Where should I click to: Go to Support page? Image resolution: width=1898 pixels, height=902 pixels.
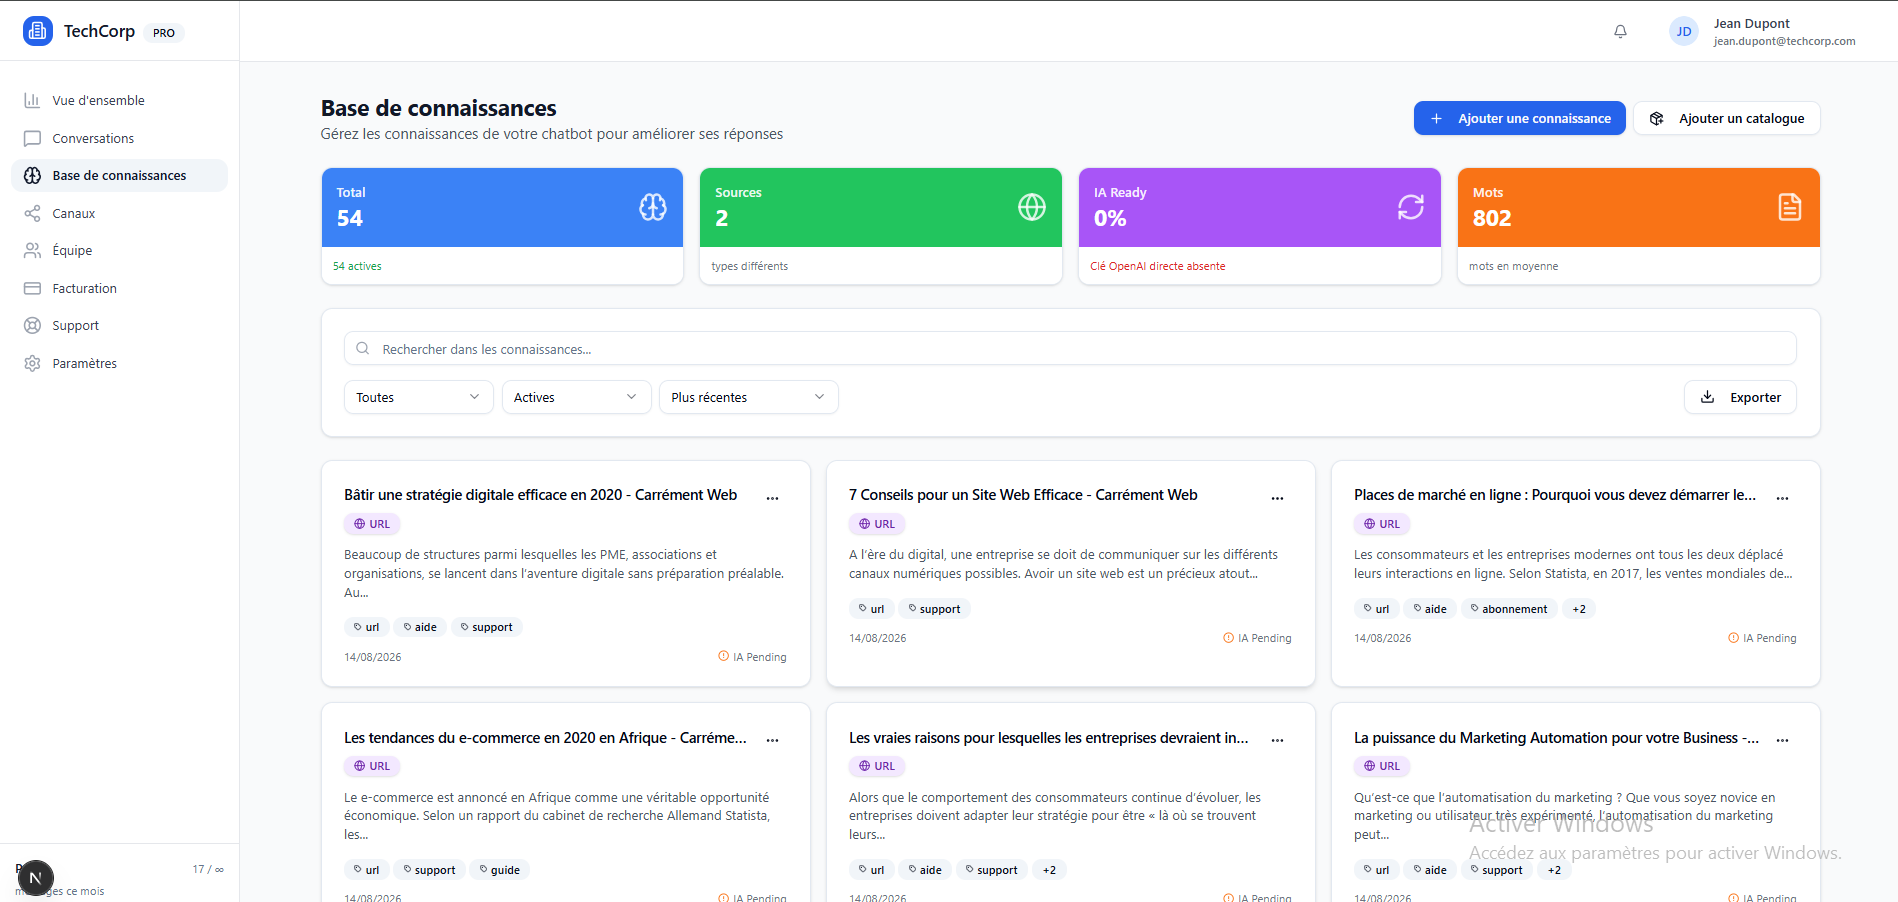coord(119,325)
